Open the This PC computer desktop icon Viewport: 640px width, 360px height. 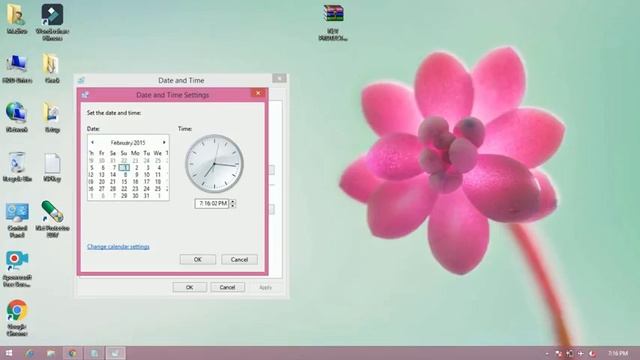pyautogui.click(x=17, y=69)
